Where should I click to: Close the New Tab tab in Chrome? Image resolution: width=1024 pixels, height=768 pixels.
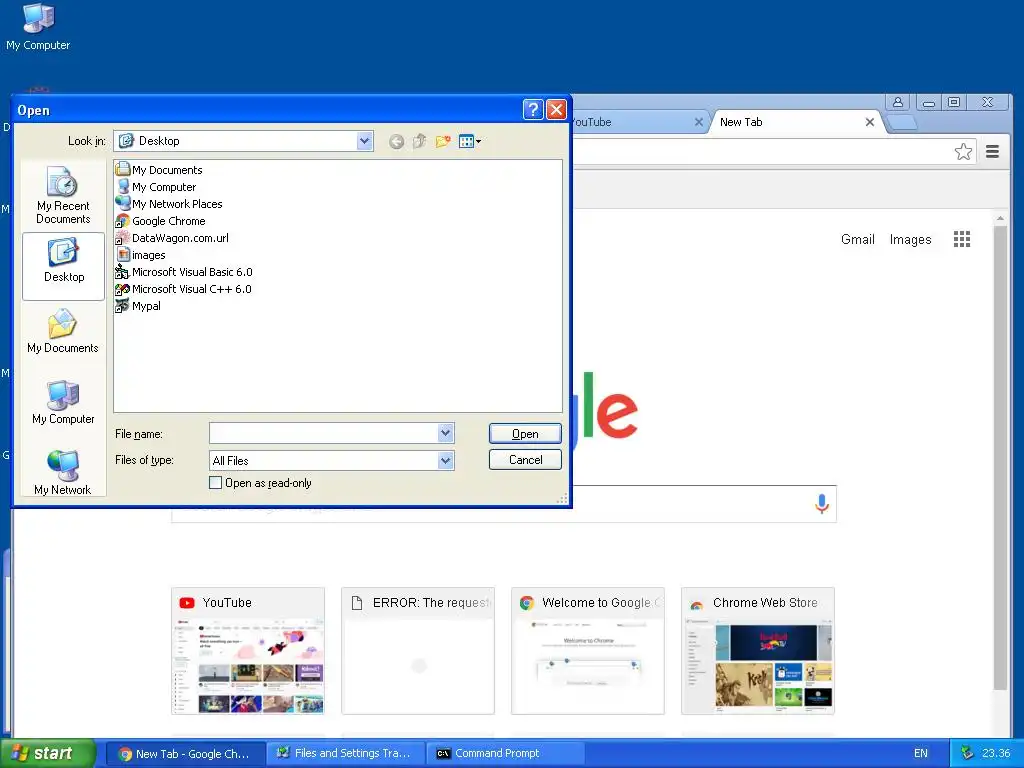870,122
